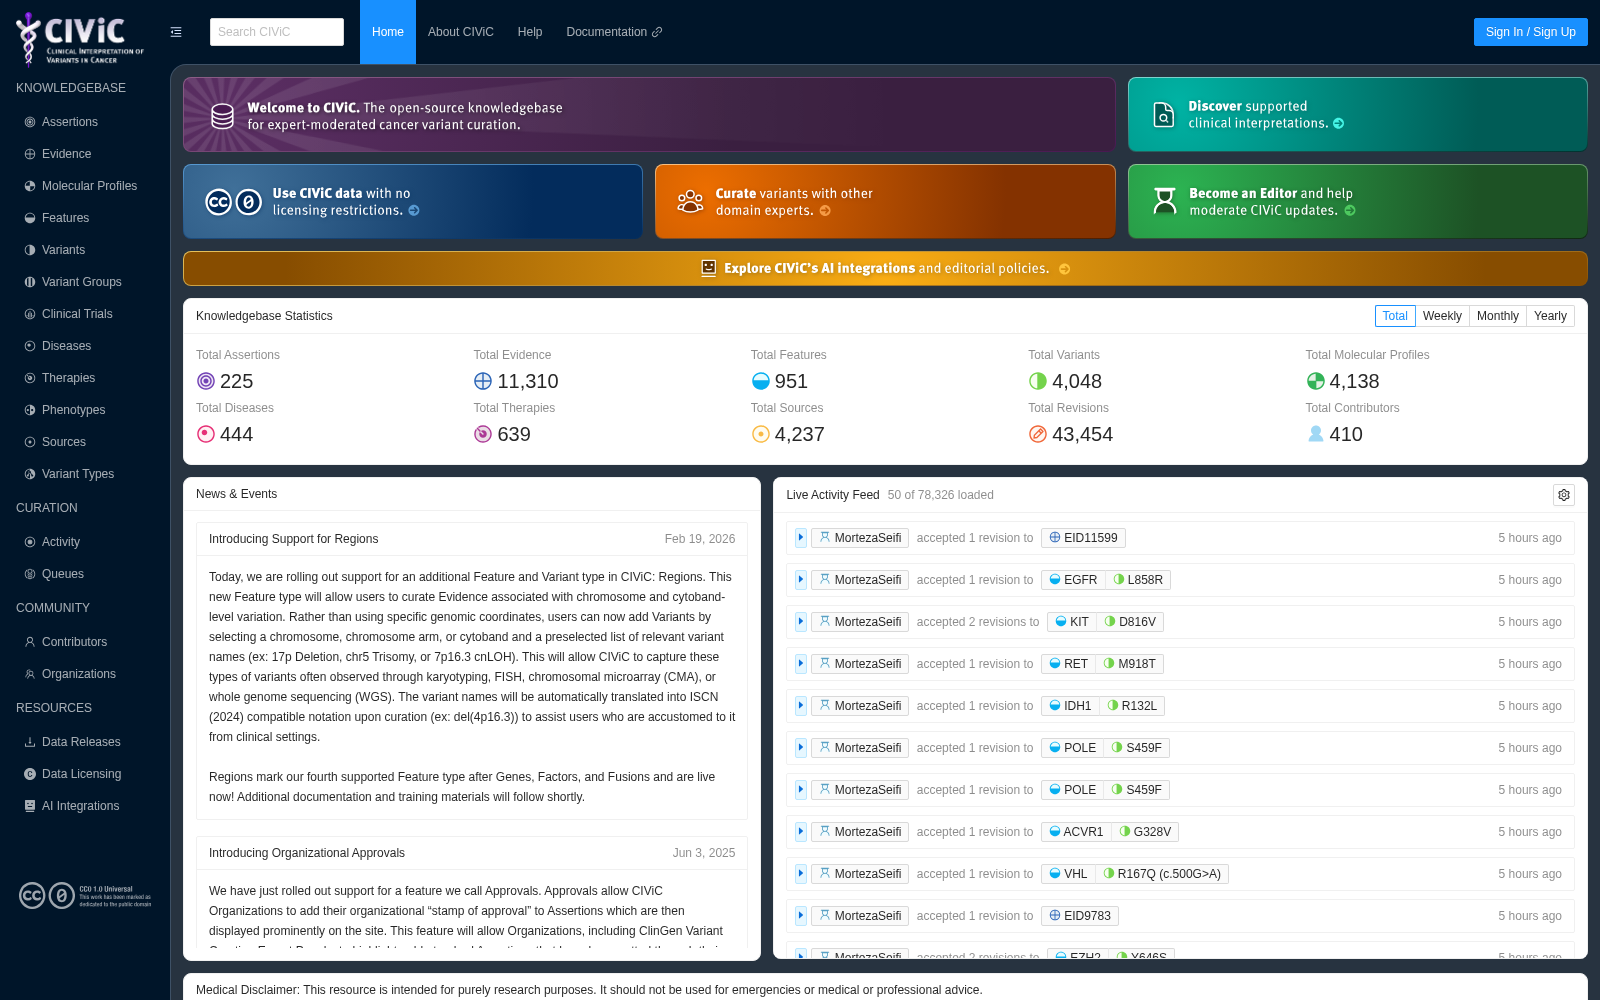The image size is (1600, 1000).
Task: Expand the EID9783 activity row
Action: pos(801,916)
